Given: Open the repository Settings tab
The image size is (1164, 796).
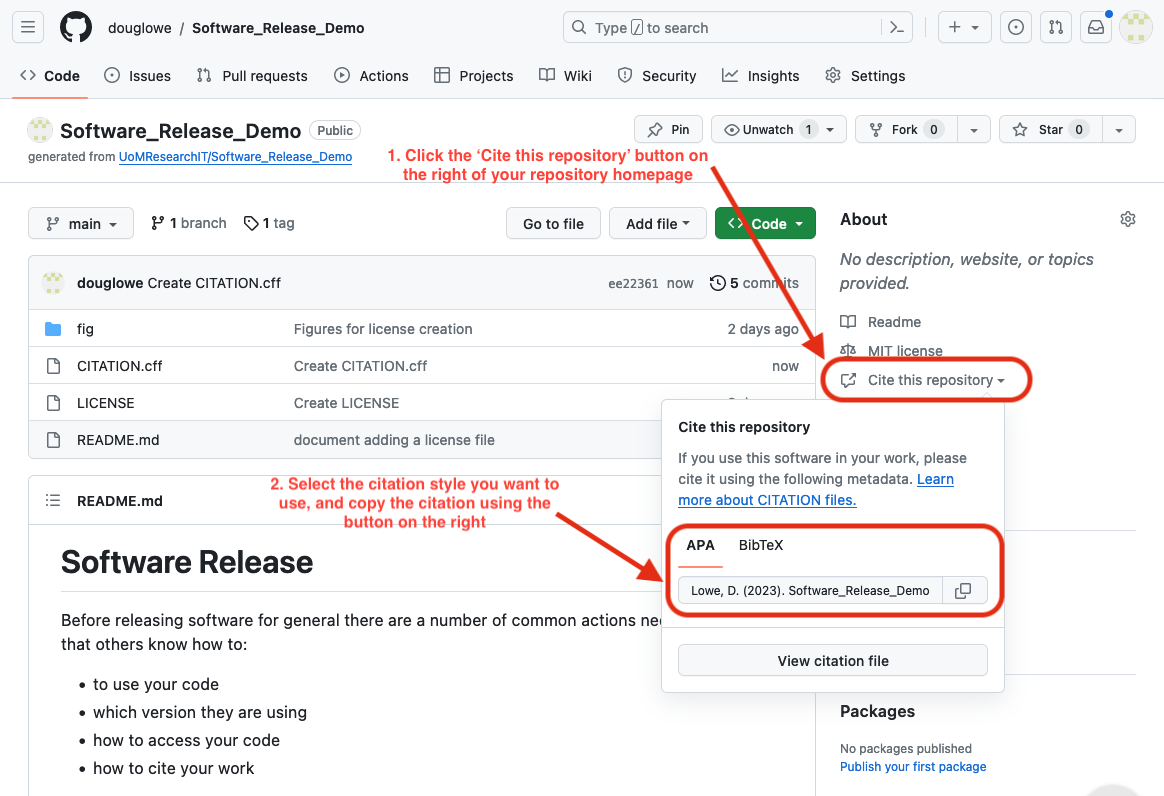Looking at the screenshot, I should tap(866, 76).
